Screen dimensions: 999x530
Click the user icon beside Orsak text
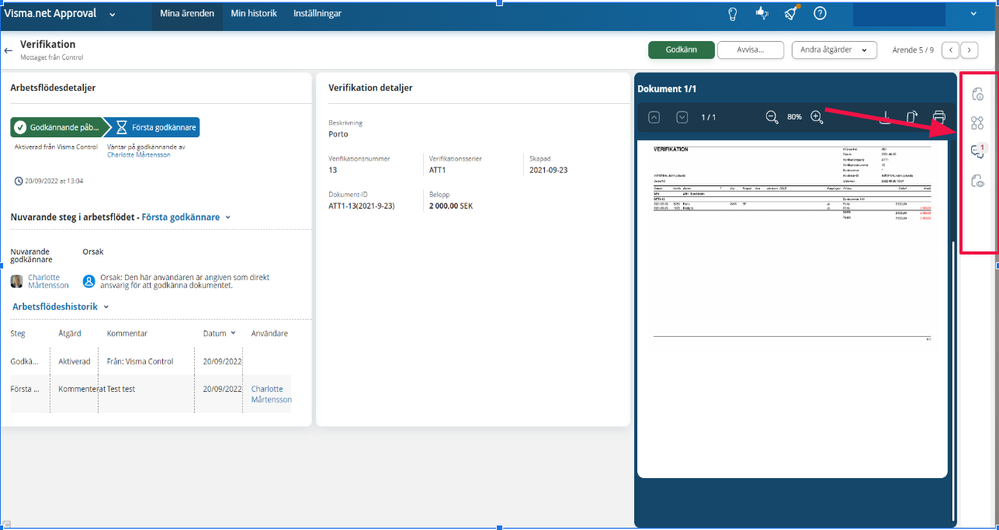pyautogui.click(x=89, y=281)
